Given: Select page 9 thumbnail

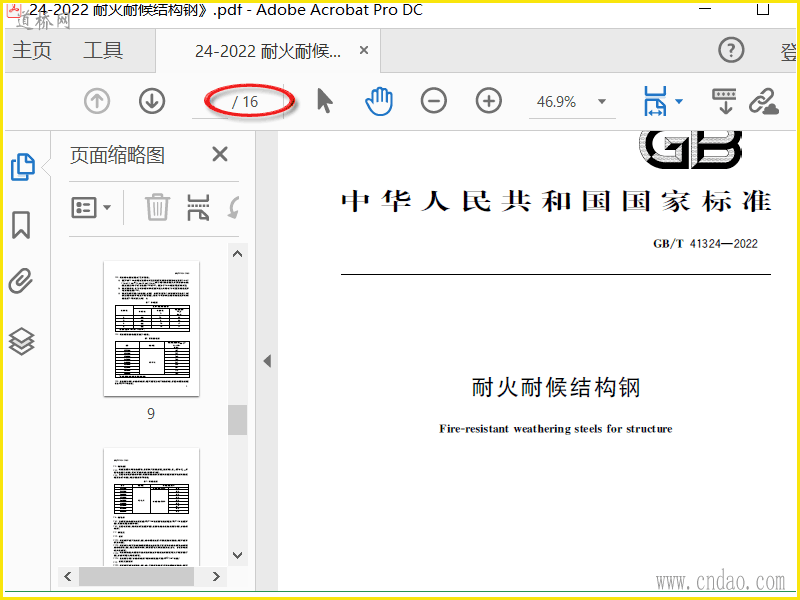Looking at the screenshot, I should pyautogui.click(x=152, y=329).
